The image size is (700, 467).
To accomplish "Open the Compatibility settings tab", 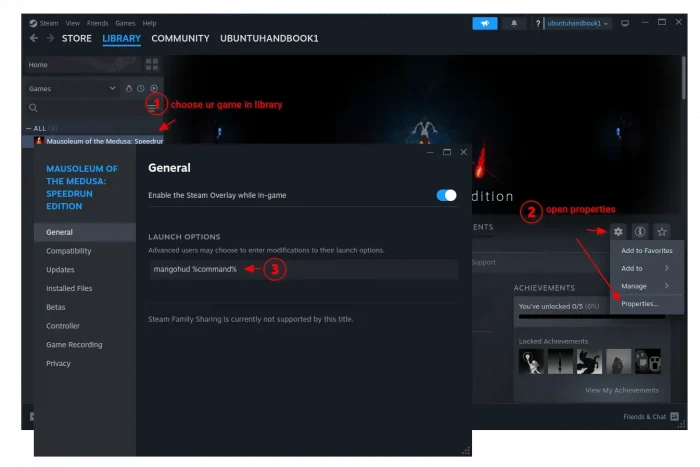I will (69, 251).
